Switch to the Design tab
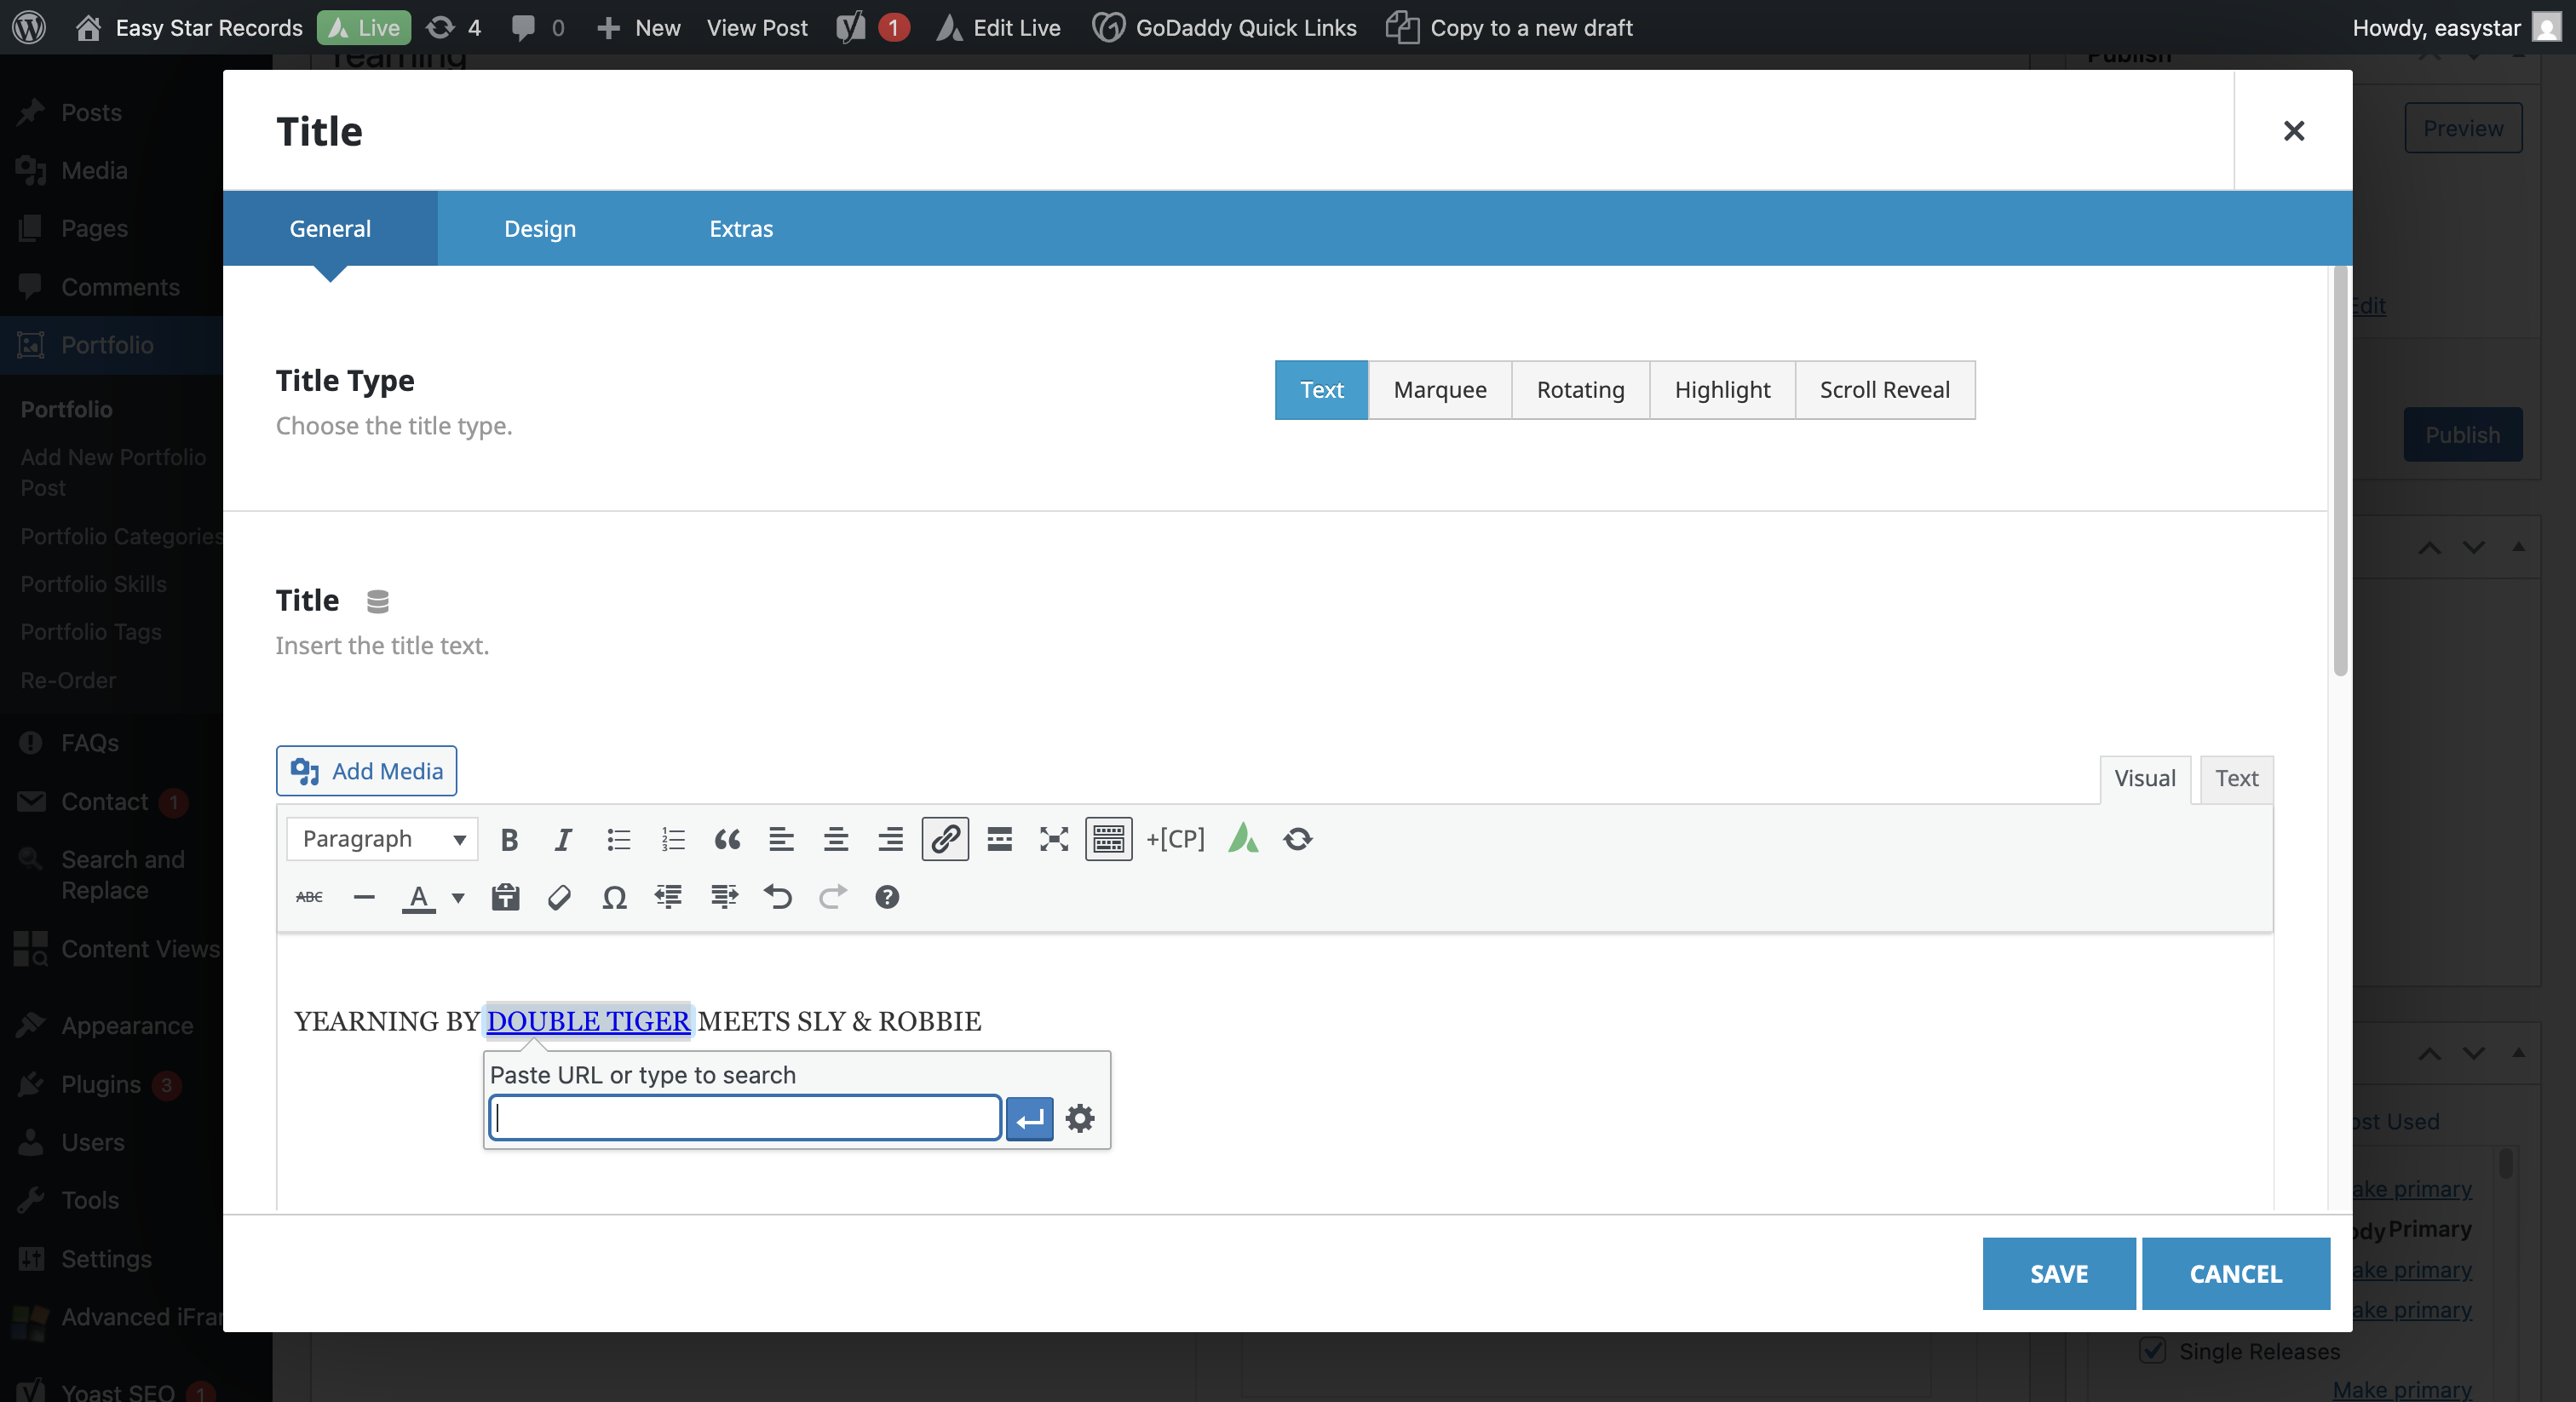2576x1402 pixels. point(540,229)
